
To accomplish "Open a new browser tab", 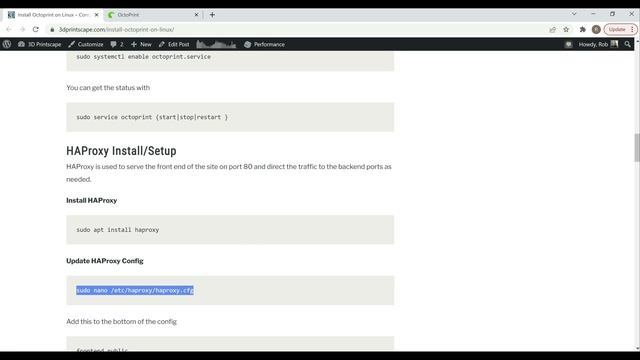I will click(212, 15).
